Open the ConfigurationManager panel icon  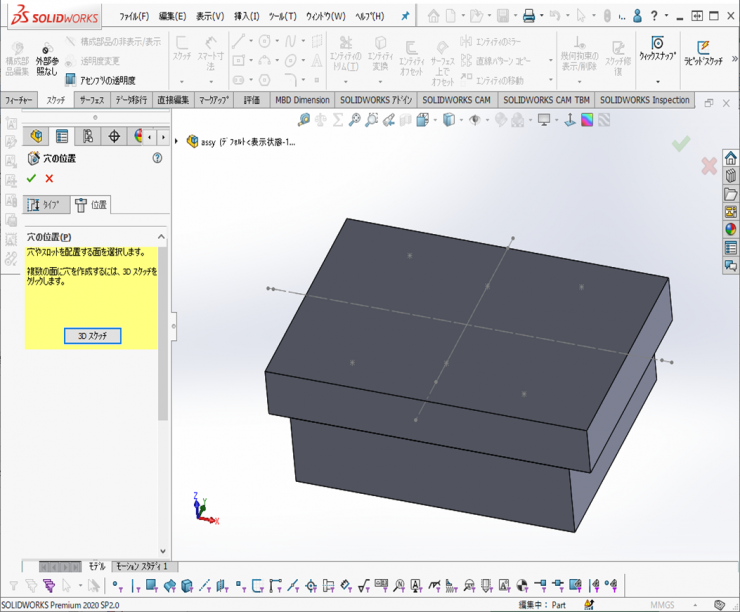88,137
